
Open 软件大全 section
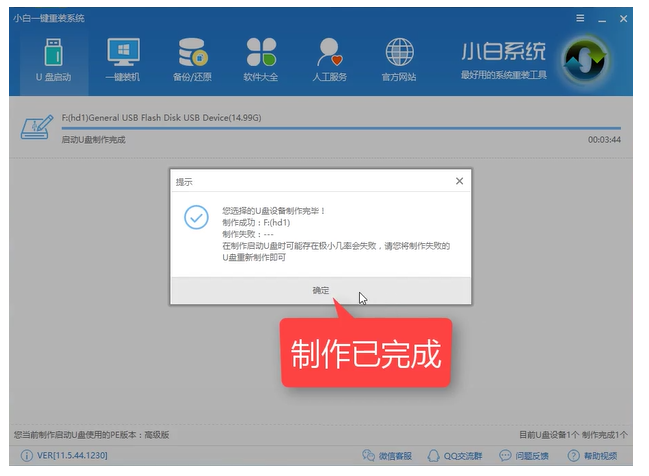261,60
